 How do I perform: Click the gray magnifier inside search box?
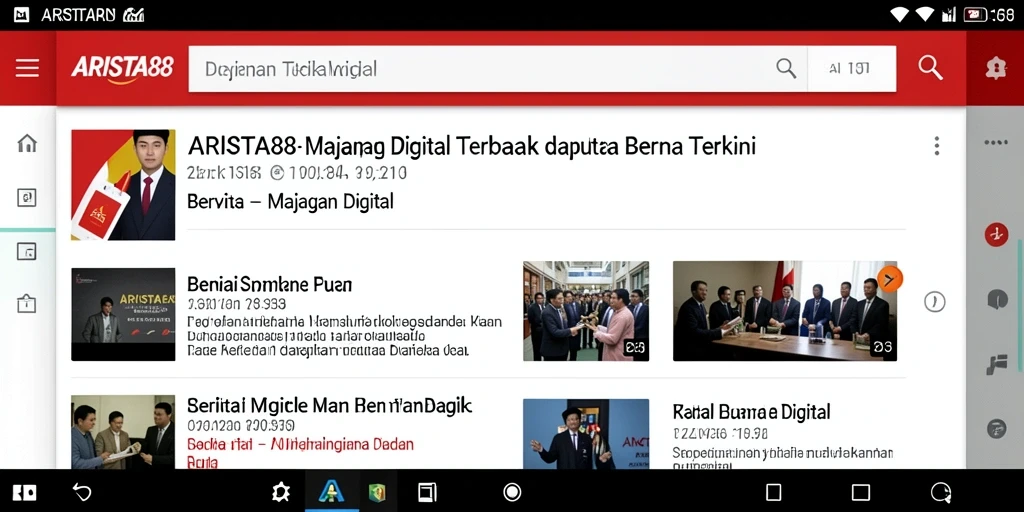coord(786,68)
